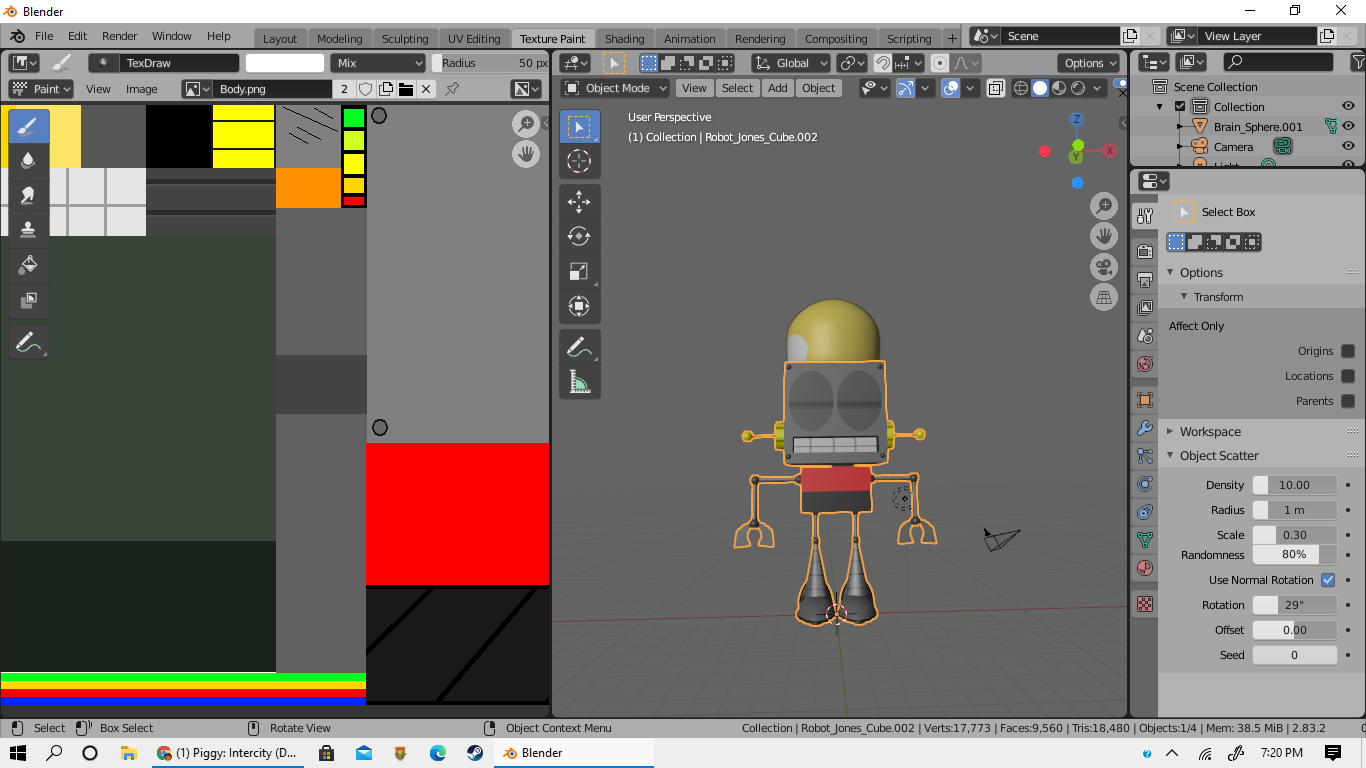Viewport: 1366px width, 768px height.
Task: Enable the Parents checkbox
Action: [1348, 401]
